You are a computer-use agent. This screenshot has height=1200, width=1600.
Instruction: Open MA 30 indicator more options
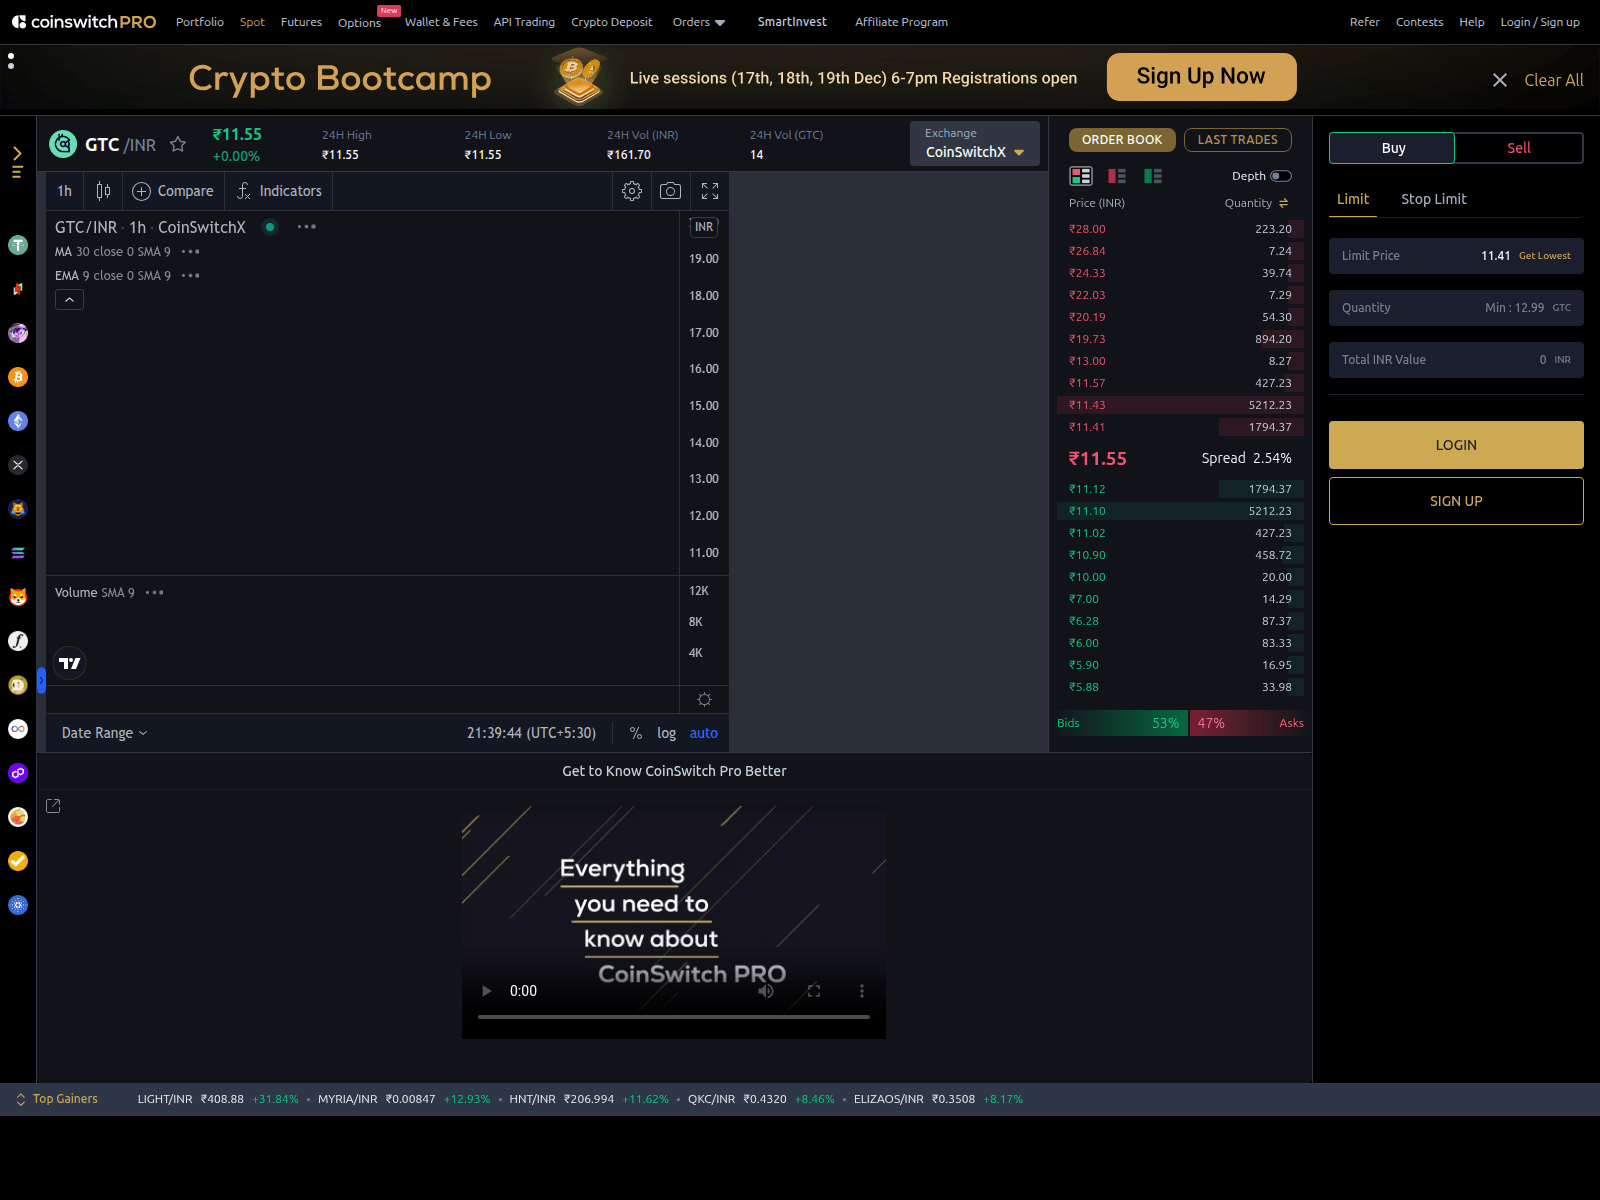[191, 252]
